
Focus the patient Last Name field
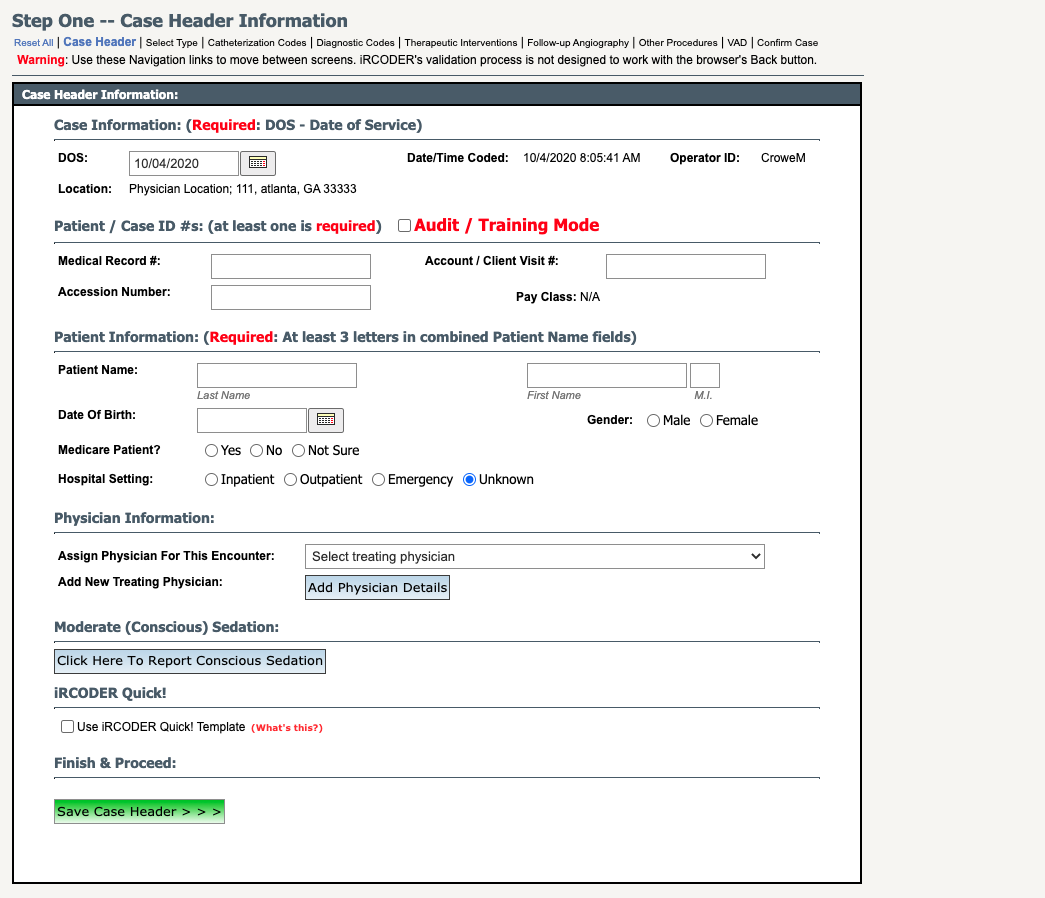point(277,375)
